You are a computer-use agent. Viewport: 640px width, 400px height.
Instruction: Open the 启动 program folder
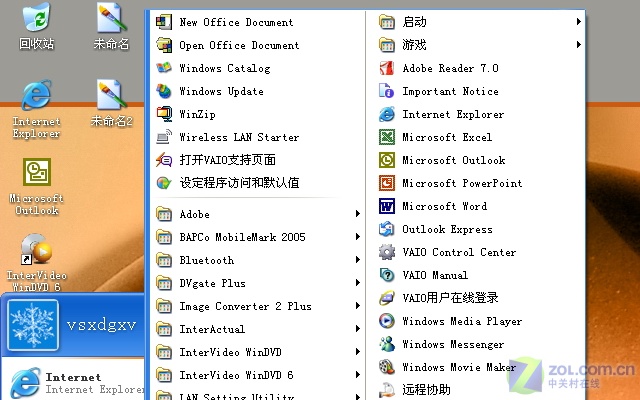pos(476,22)
